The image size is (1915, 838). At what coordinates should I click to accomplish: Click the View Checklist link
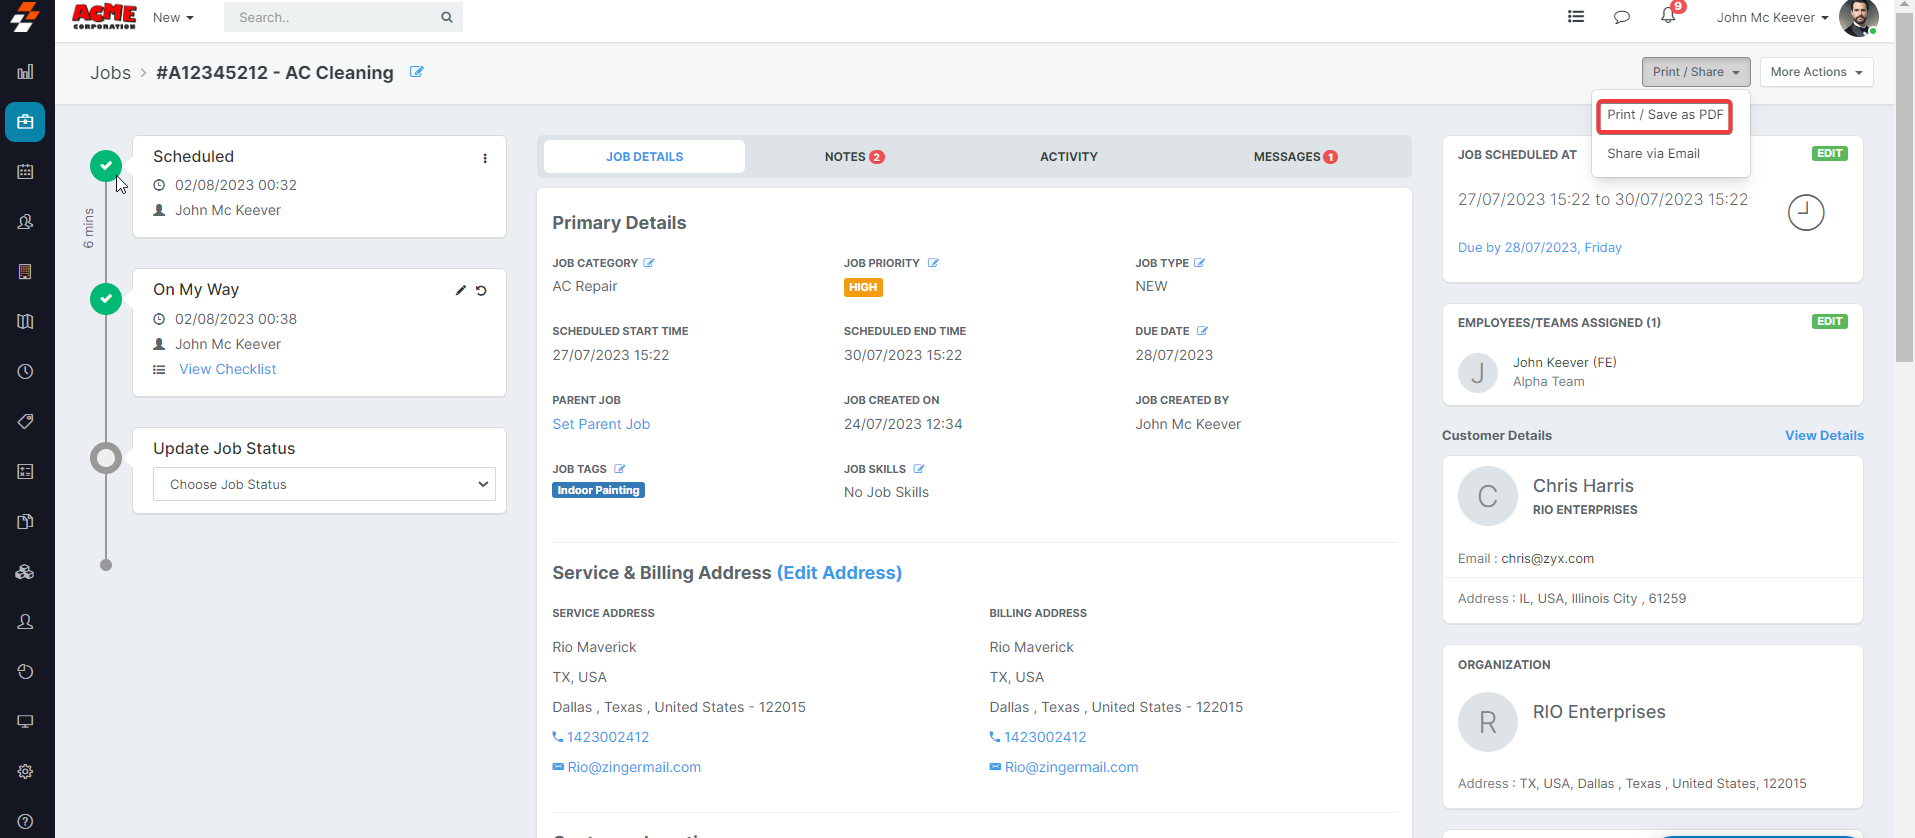pos(227,369)
